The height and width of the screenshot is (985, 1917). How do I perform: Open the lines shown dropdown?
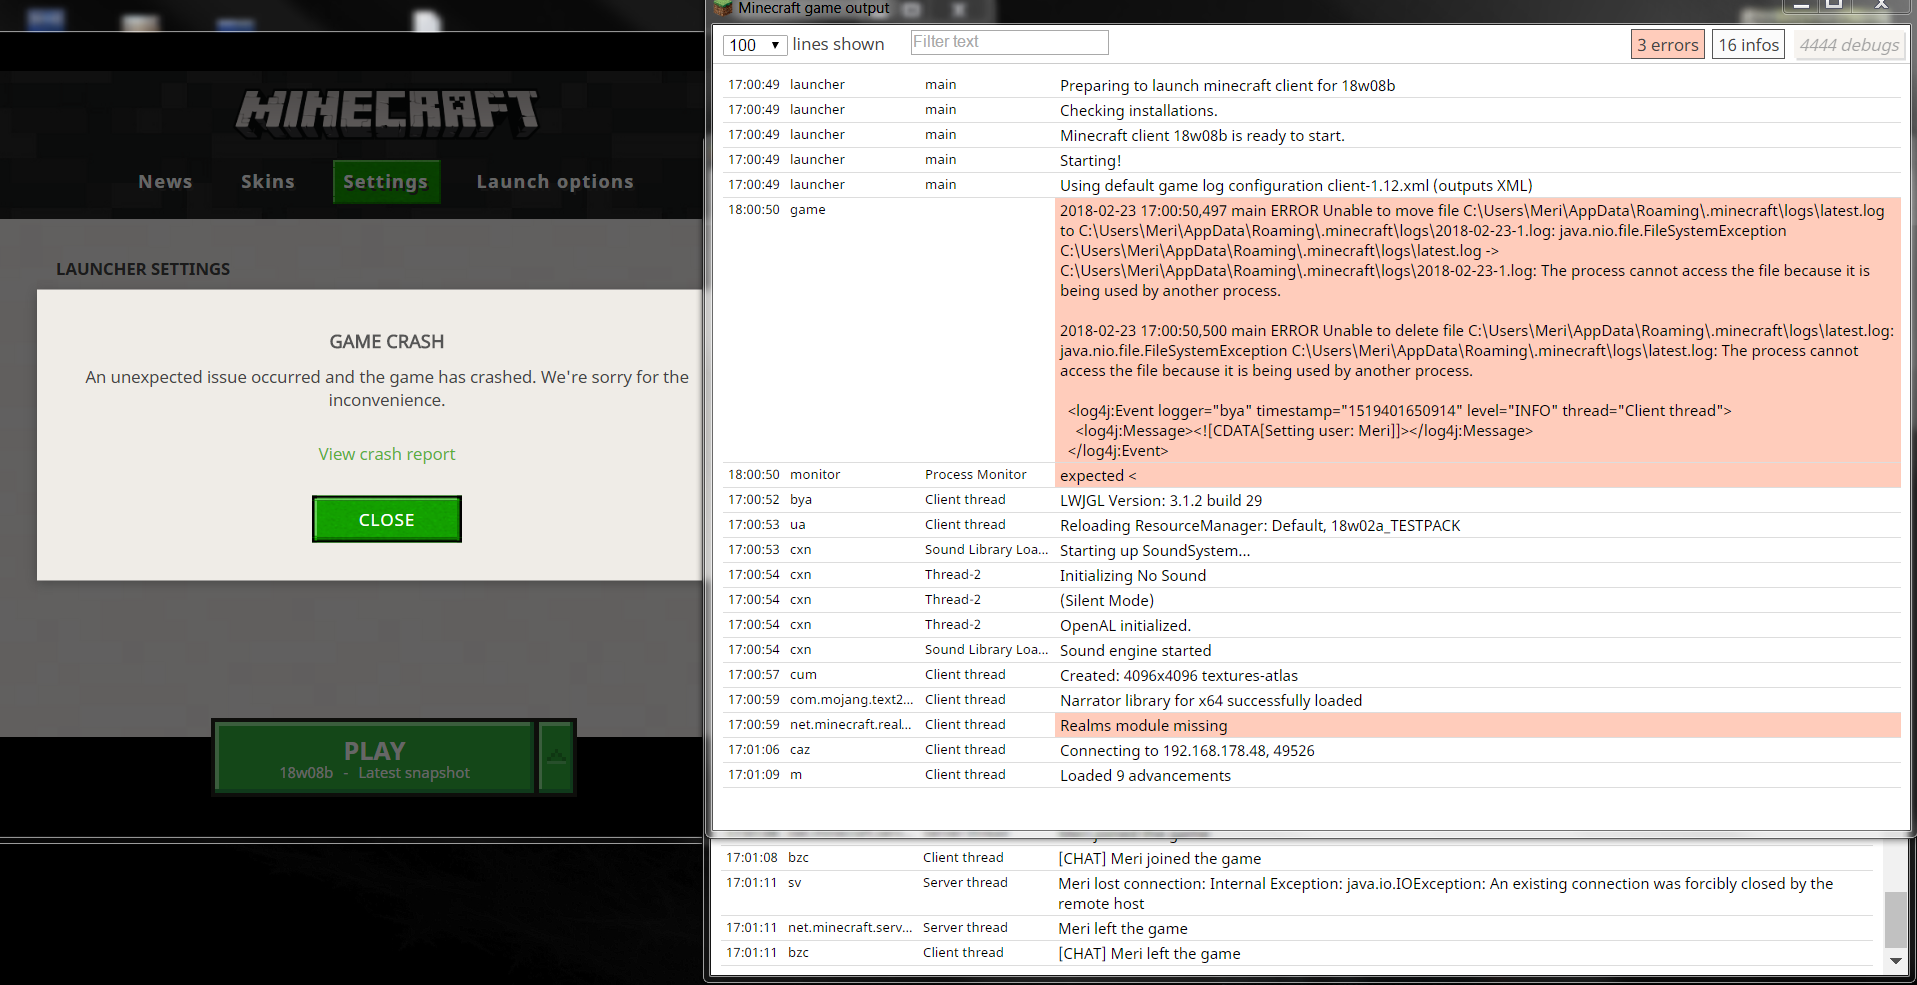pyautogui.click(x=755, y=45)
